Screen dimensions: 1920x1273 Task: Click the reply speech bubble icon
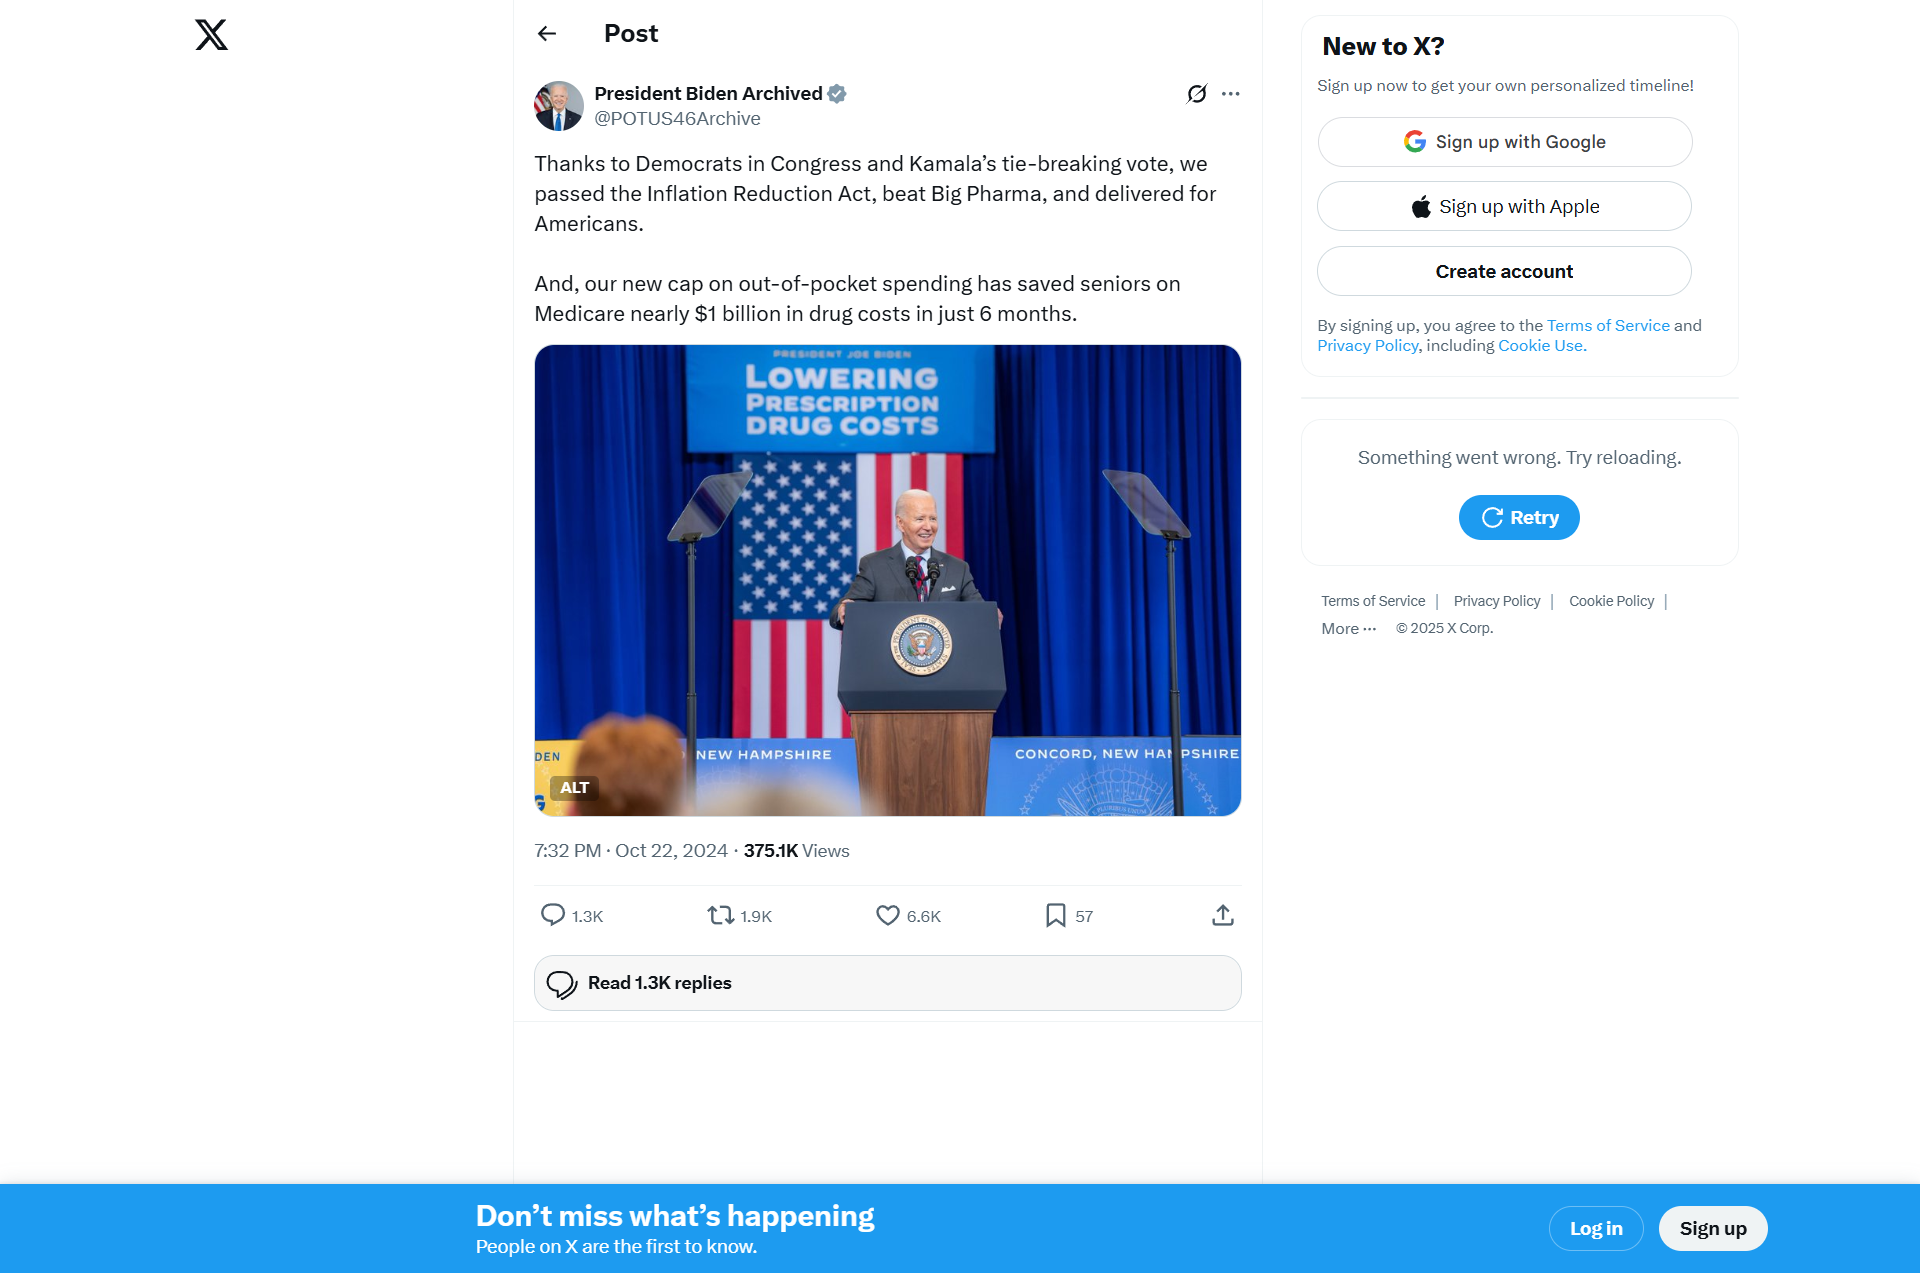[553, 915]
